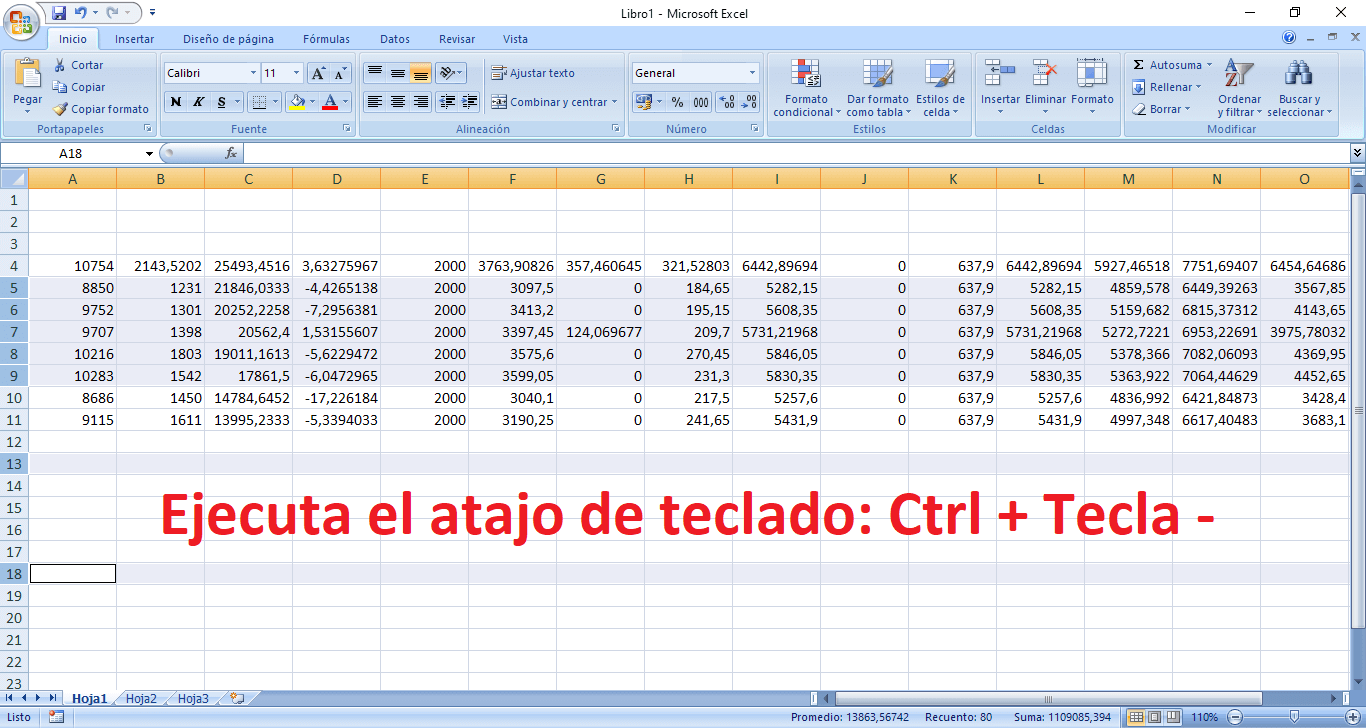Copy selection with Copiar
Screen dimensions: 1366x728
[x=79, y=87]
